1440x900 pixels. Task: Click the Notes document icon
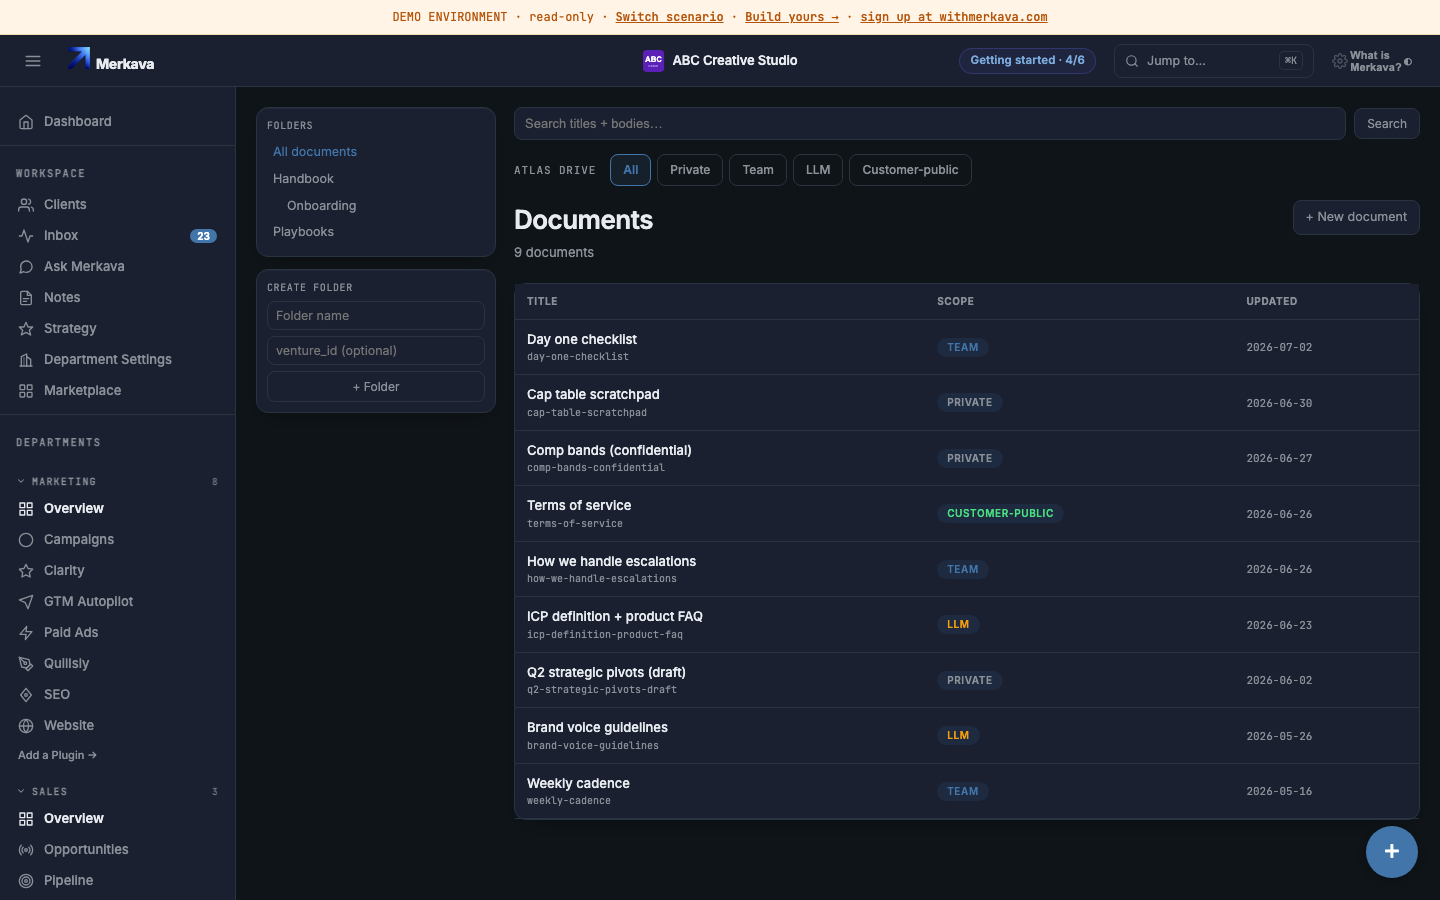[x=26, y=298]
